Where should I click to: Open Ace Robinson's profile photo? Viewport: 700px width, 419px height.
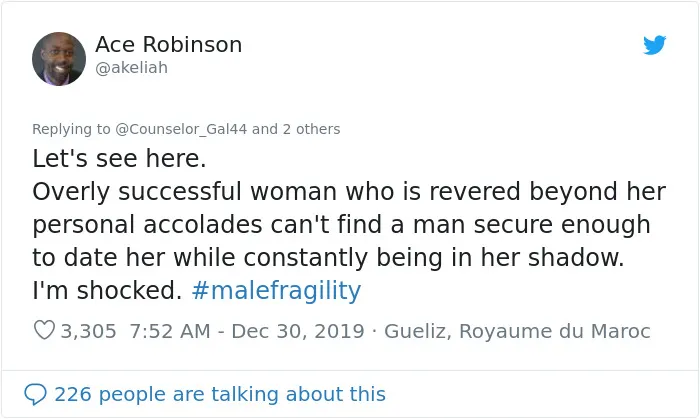(x=59, y=58)
